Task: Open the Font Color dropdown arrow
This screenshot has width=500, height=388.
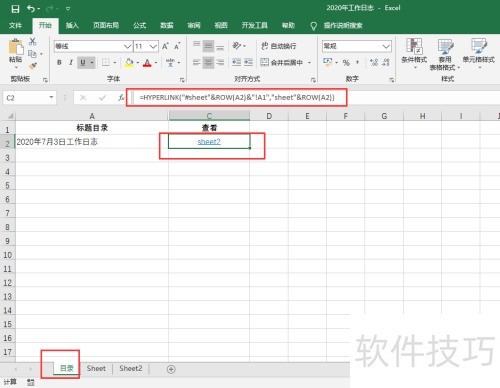Action: [x=156, y=62]
